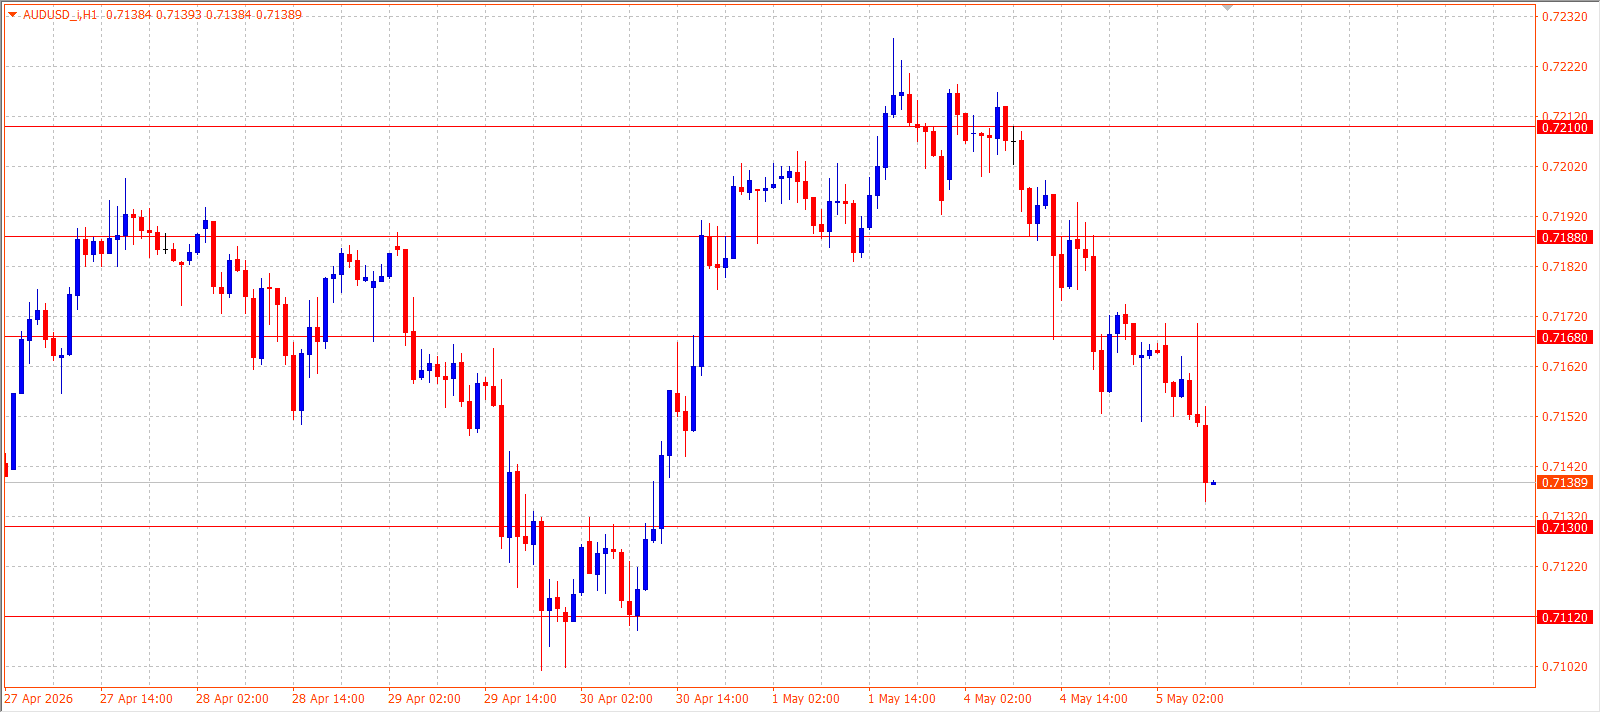The width and height of the screenshot is (1601, 713).
Task: Select the red 0.71300 price level tag
Action: (1564, 528)
